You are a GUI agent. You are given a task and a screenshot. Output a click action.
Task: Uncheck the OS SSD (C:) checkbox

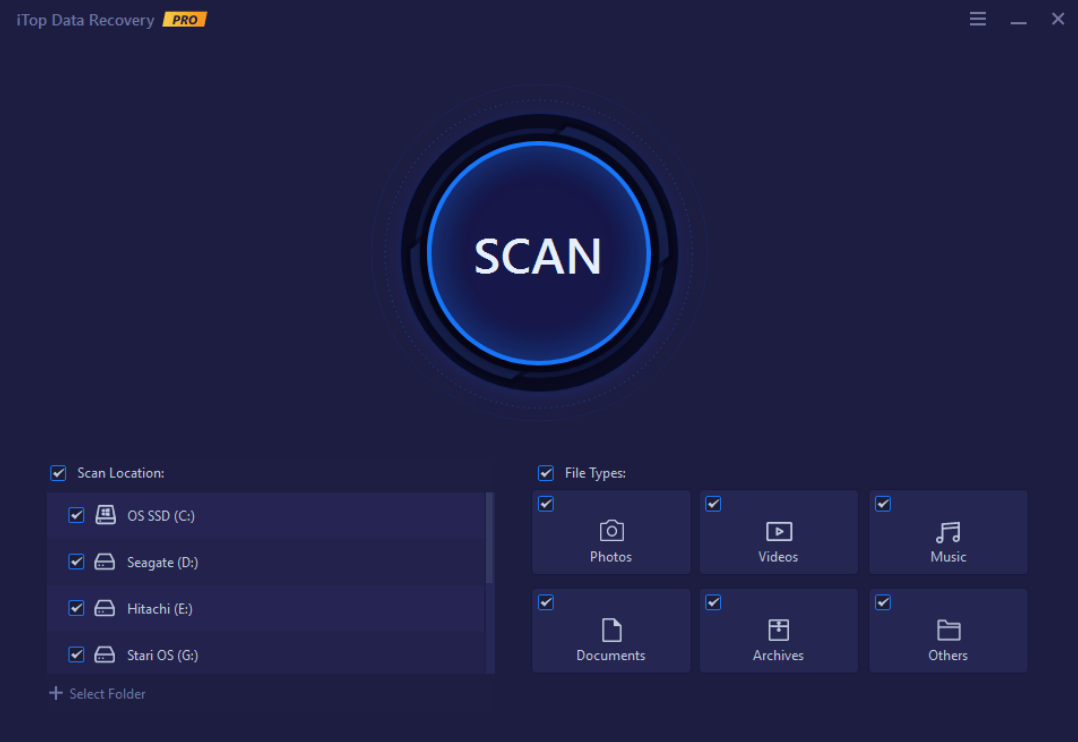click(x=76, y=515)
